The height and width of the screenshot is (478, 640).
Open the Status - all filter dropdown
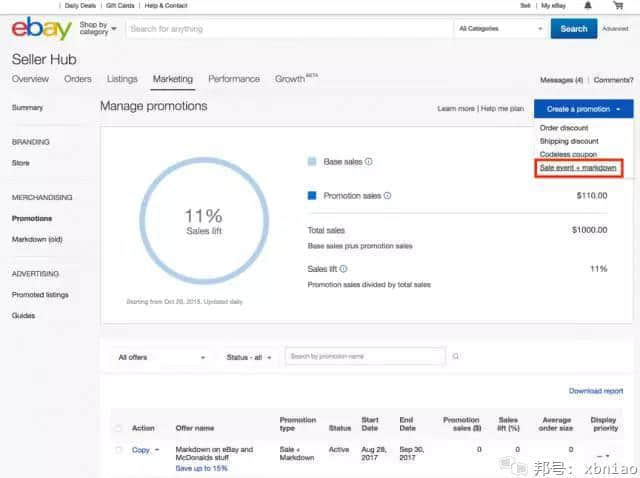click(x=248, y=357)
